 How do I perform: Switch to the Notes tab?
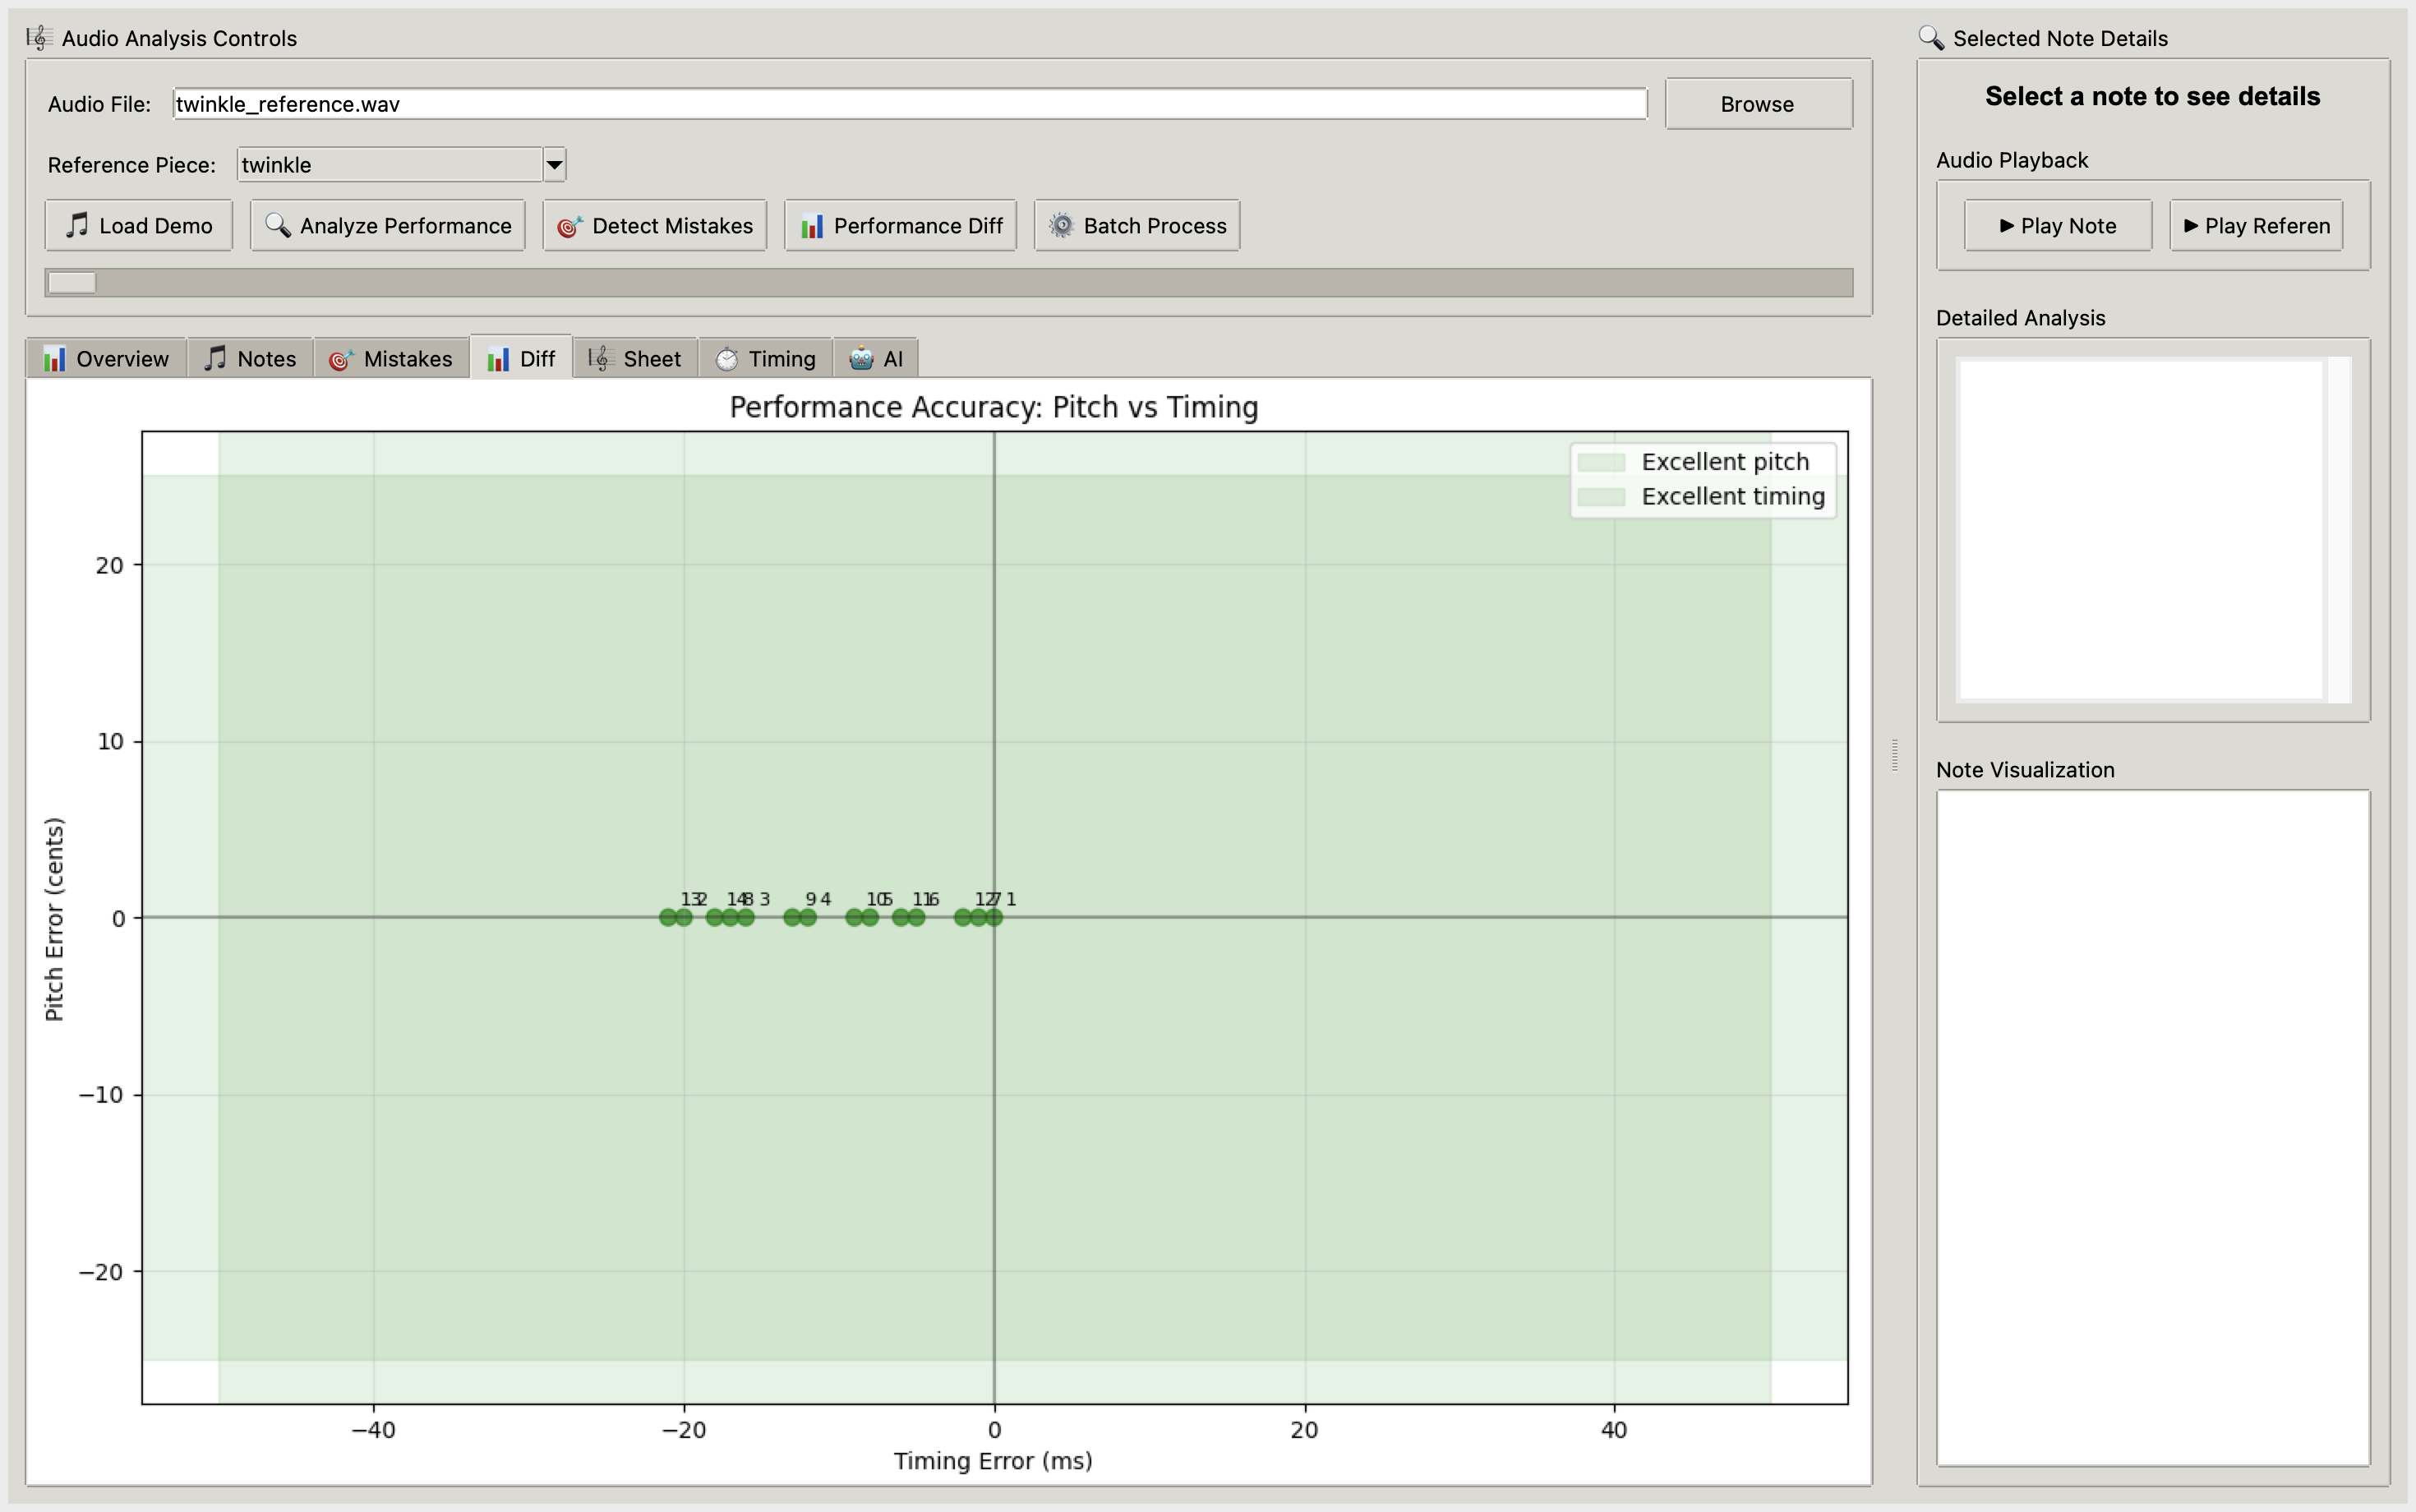point(250,359)
